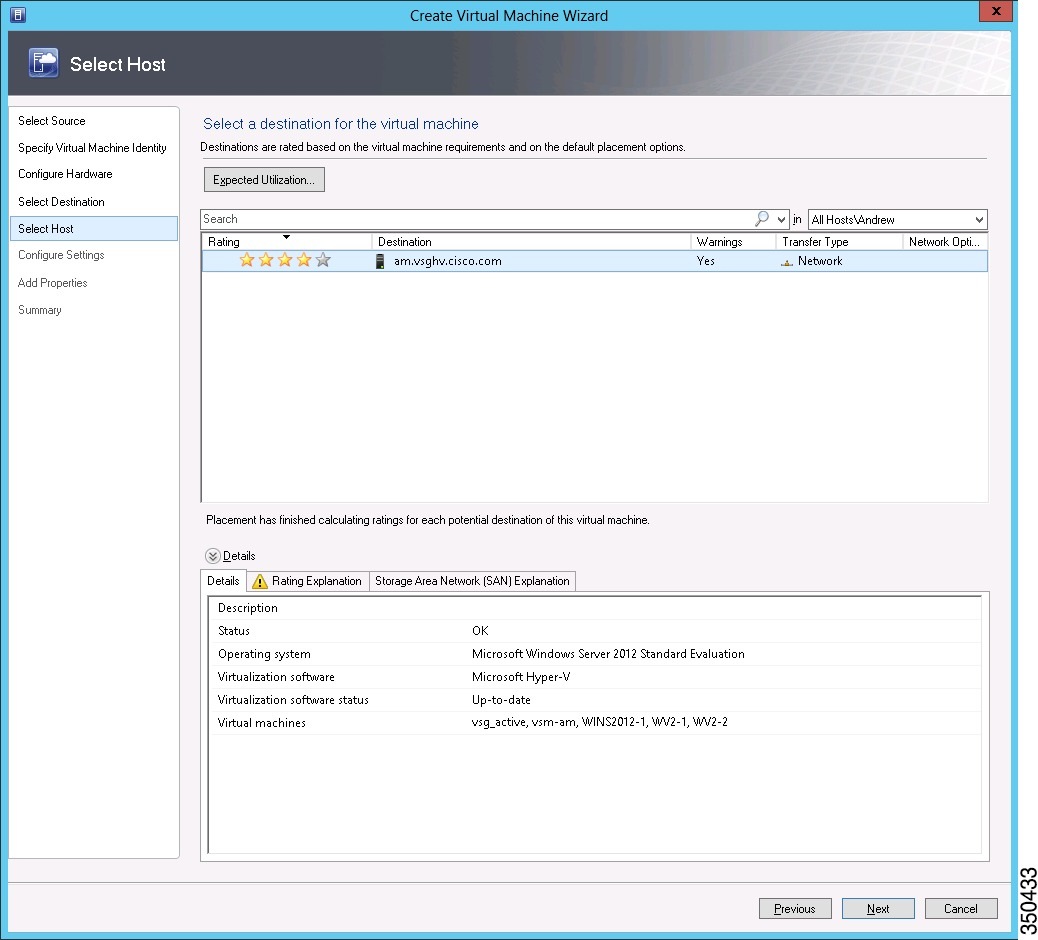Click the Previous button
Image resolution: width=1038 pixels, height=940 pixels.
(794, 909)
